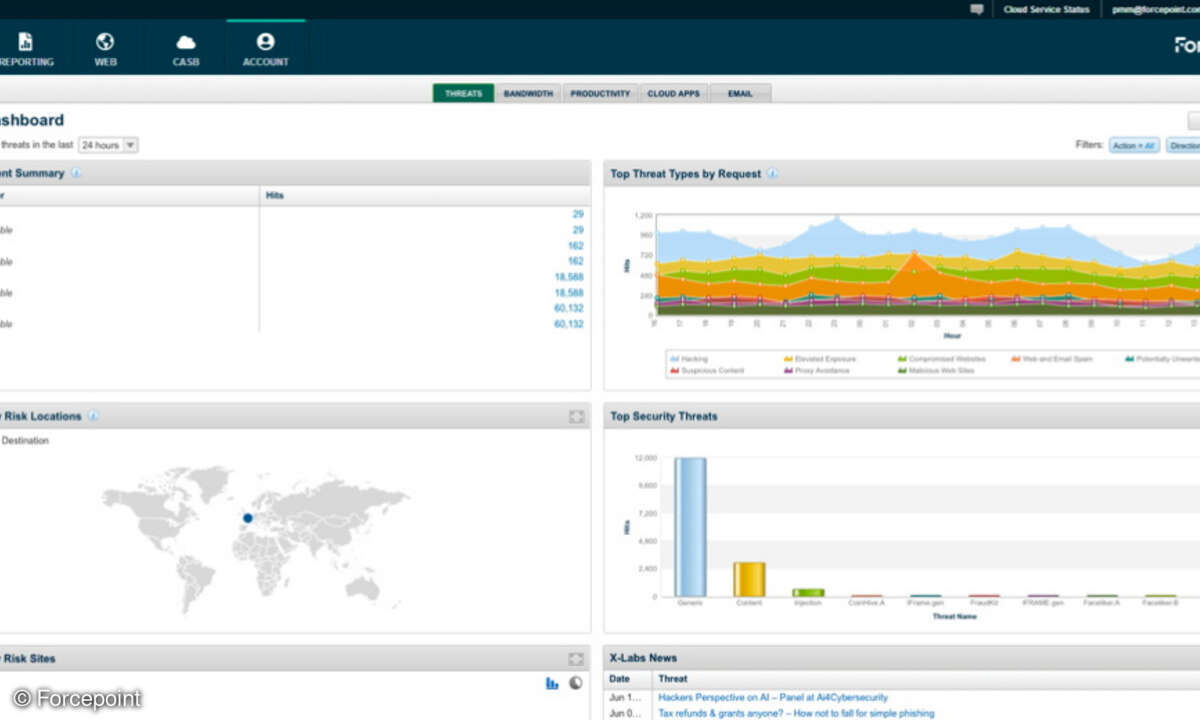Switch Risk Sites to bar chart view

pyautogui.click(x=552, y=683)
